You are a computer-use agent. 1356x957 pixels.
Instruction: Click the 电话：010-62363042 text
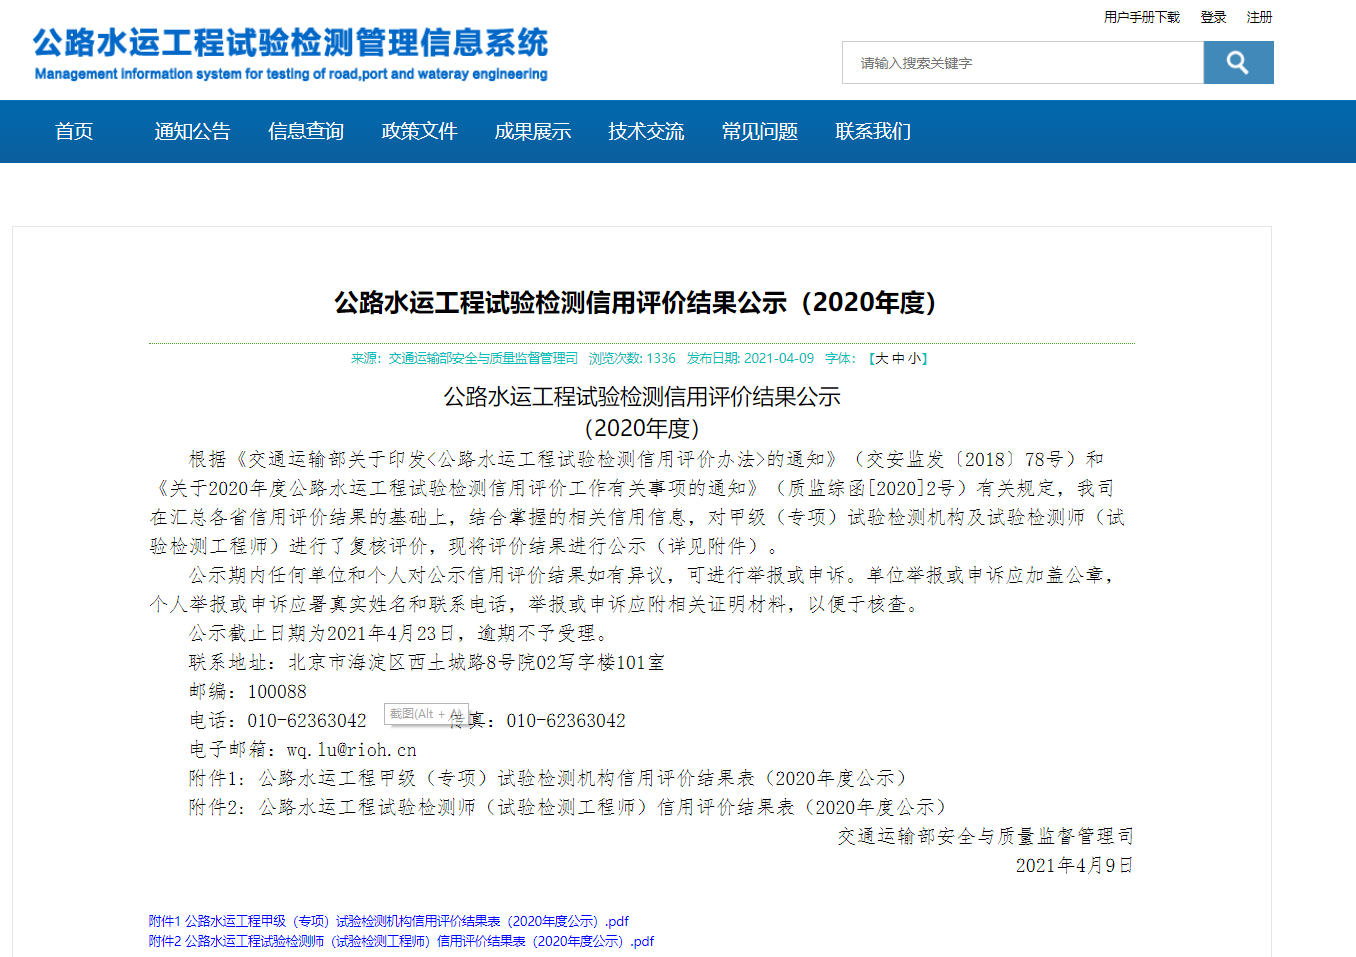click(x=278, y=720)
